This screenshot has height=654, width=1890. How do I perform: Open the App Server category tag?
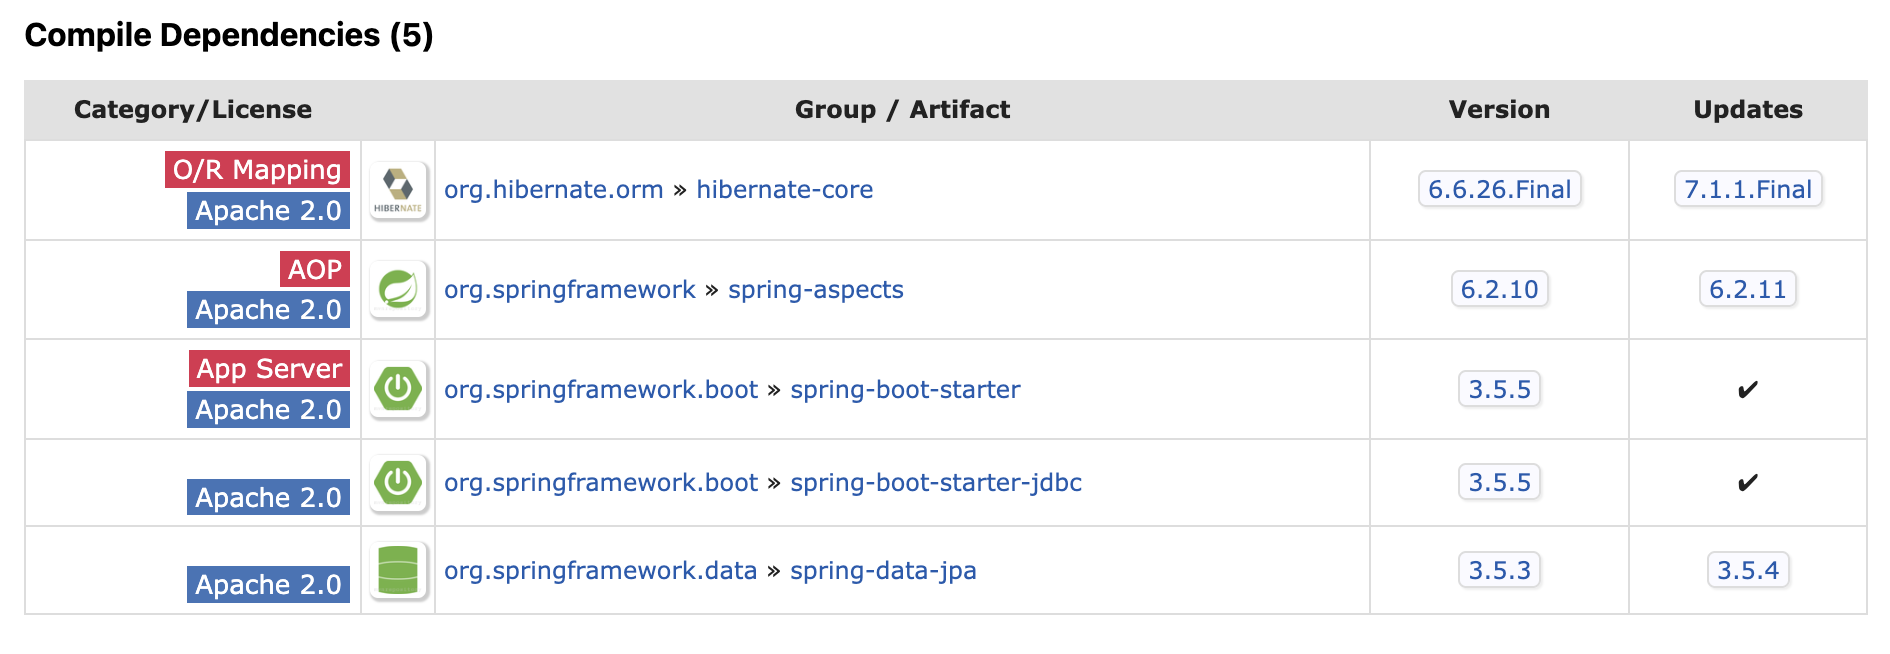[269, 368]
